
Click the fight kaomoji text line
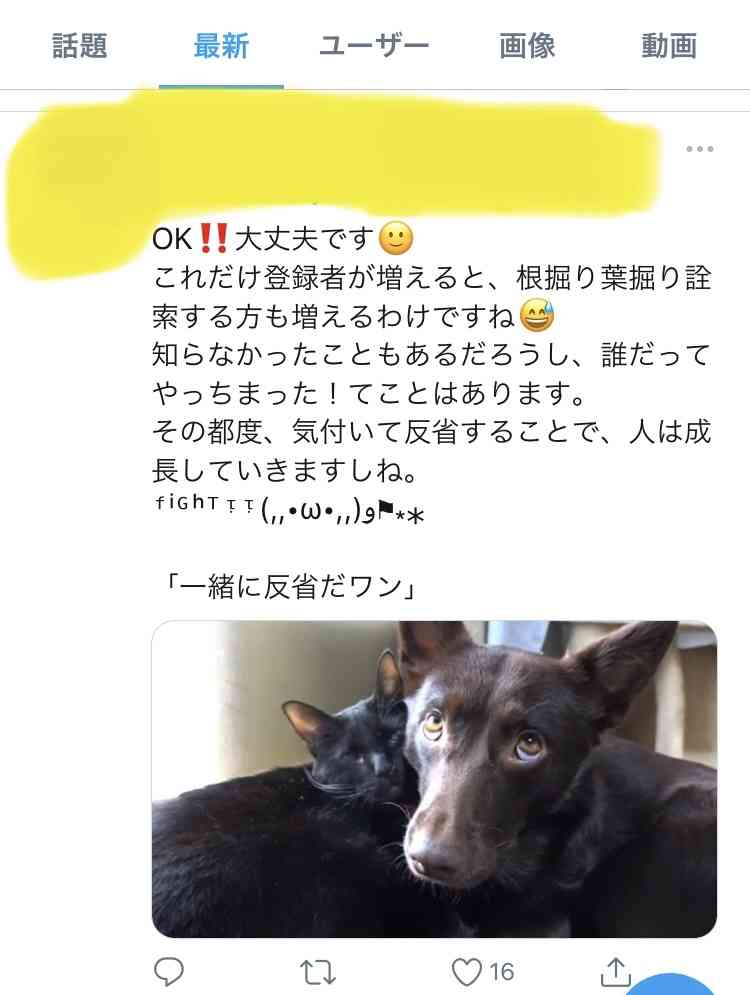289,509
